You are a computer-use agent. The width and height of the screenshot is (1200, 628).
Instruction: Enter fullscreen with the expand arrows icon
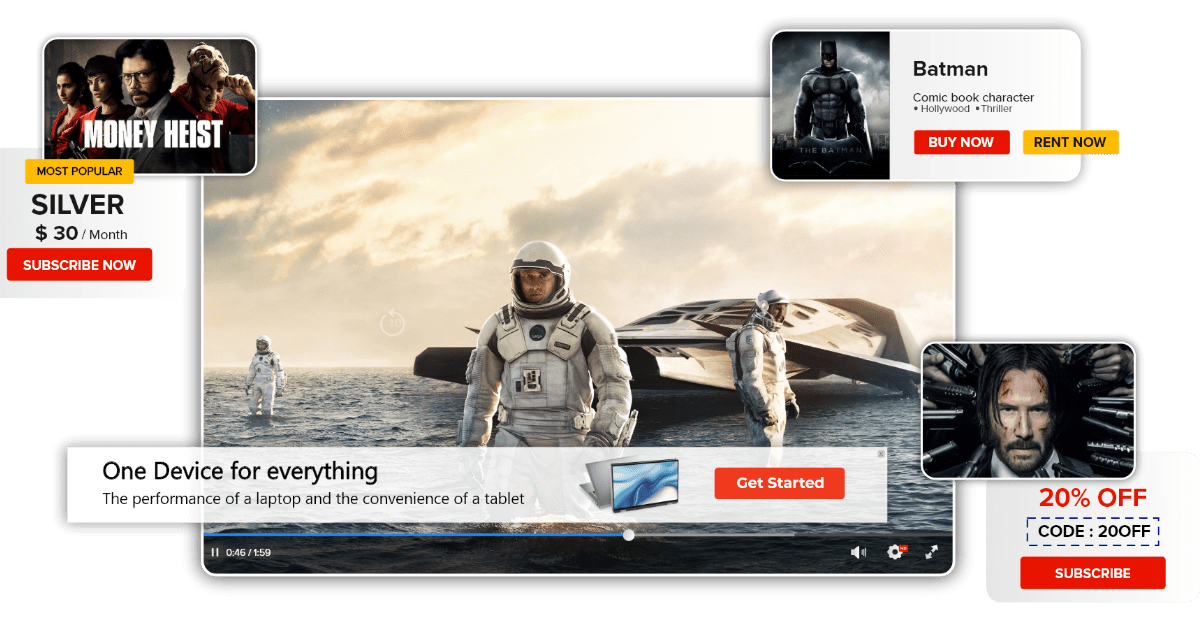(x=931, y=552)
